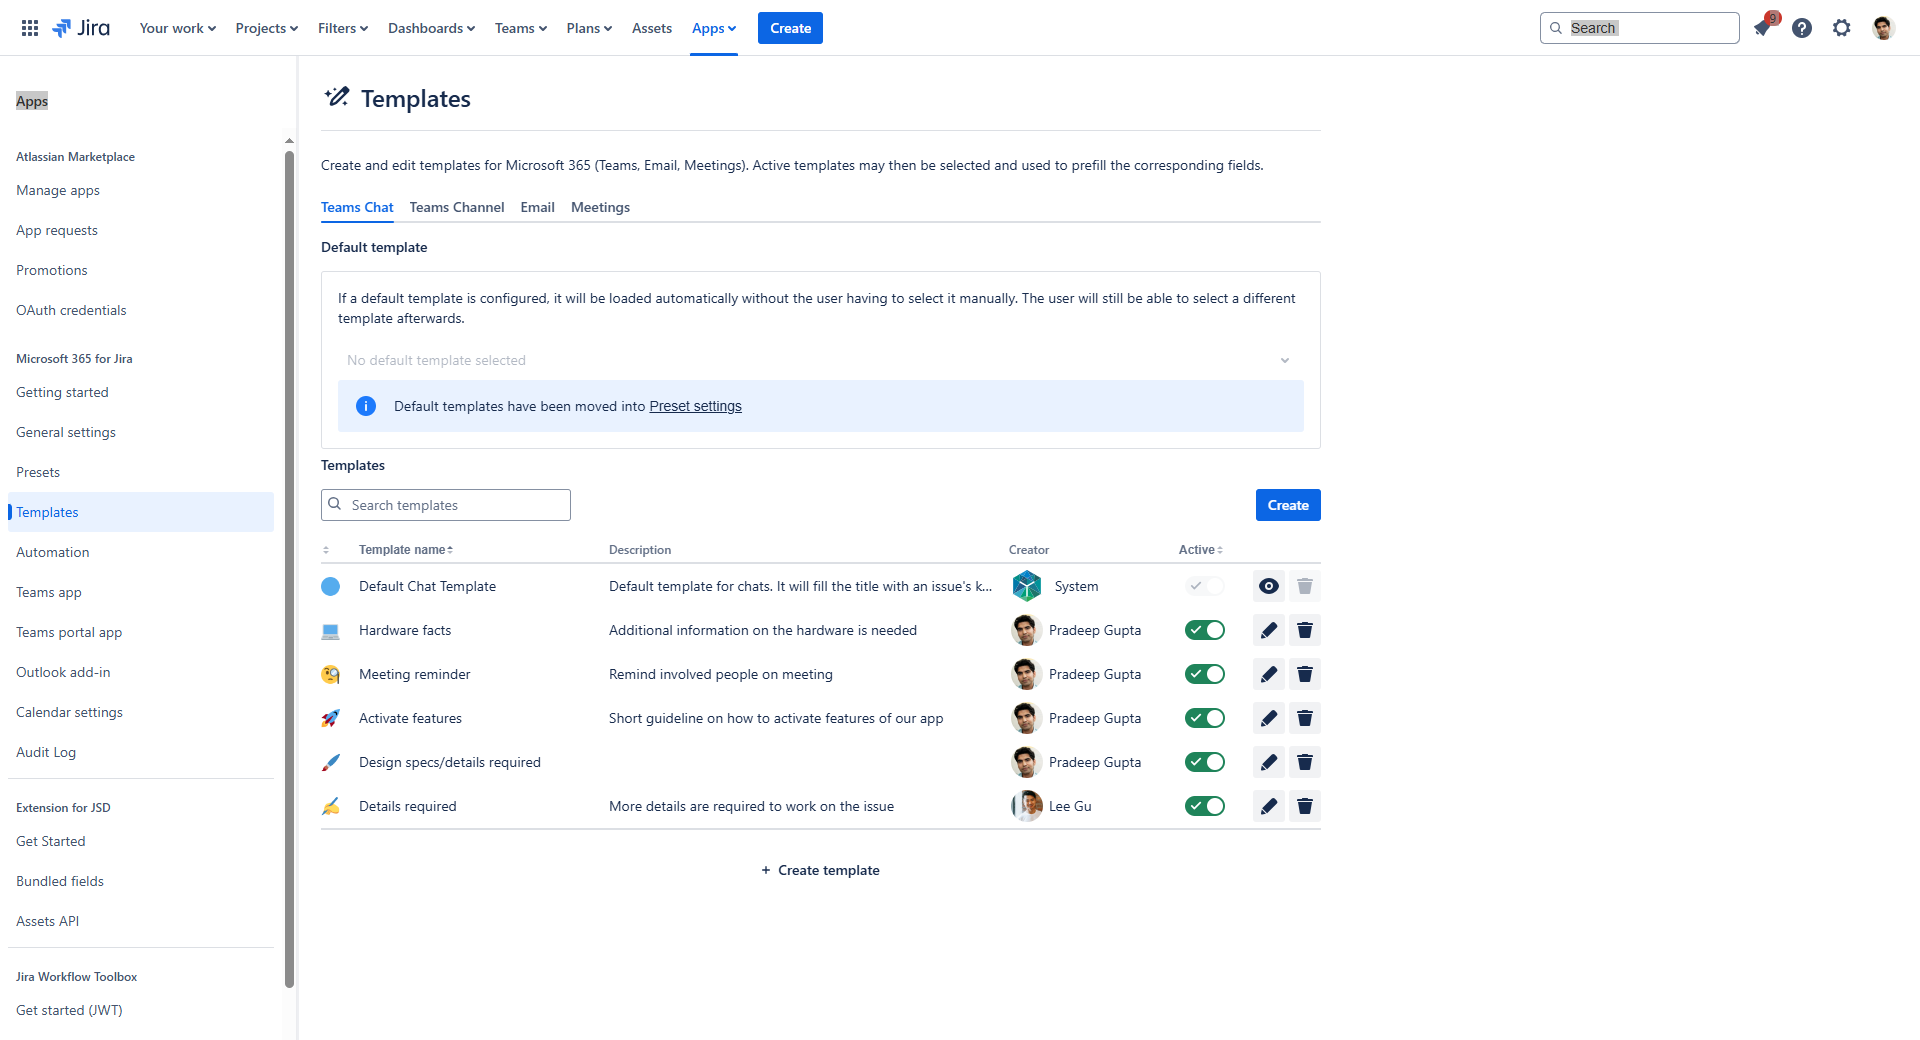Click the info icon in the preset notice

366,406
